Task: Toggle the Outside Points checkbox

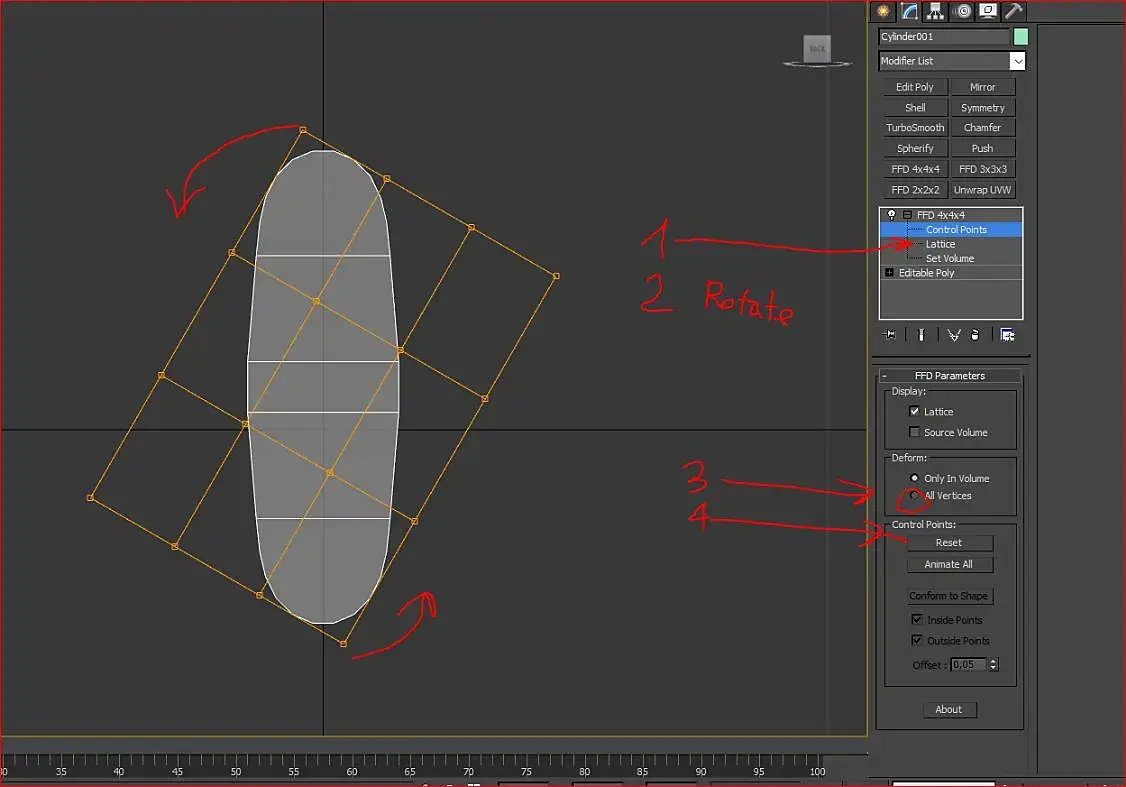Action: pyautogui.click(x=917, y=640)
